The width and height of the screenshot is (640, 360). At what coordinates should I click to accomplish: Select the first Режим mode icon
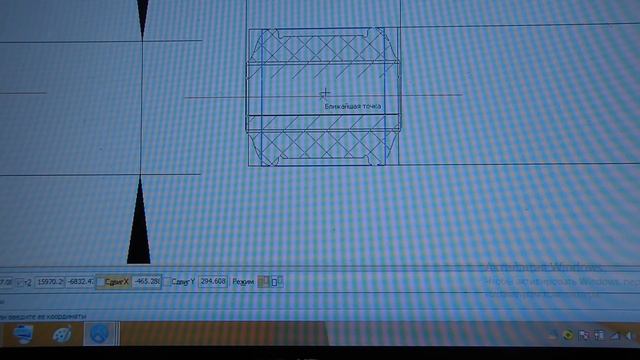[263, 282]
